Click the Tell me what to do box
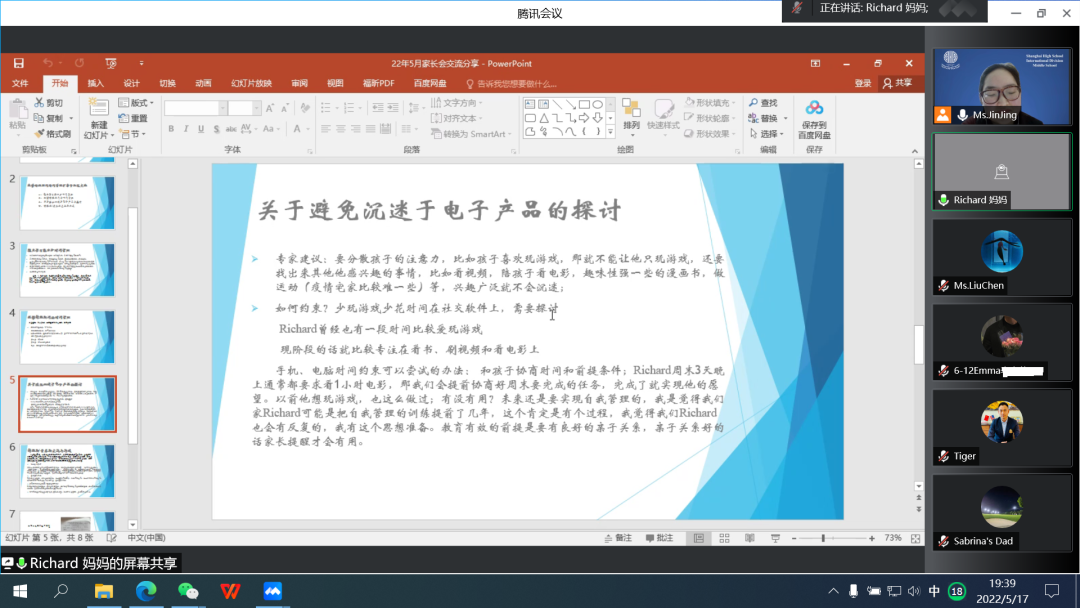The height and width of the screenshot is (608, 1080). pyautogui.click(x=512, y=84)
